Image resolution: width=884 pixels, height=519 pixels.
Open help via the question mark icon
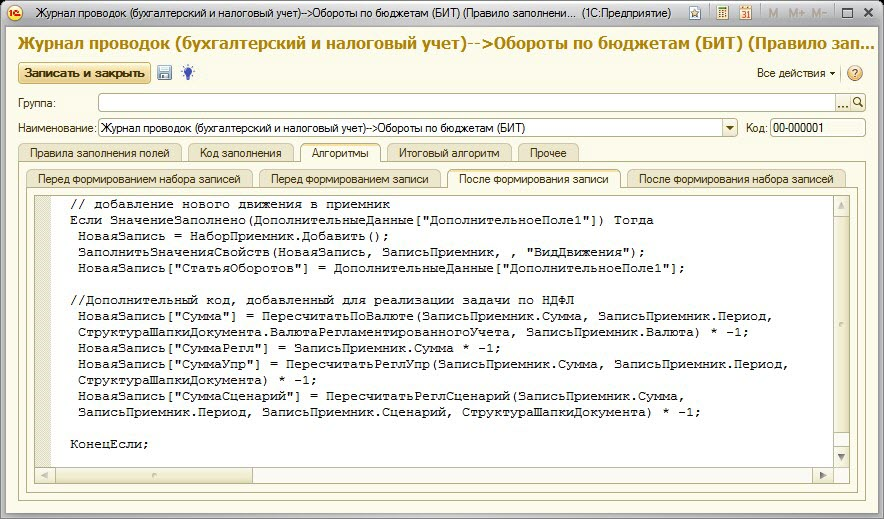point(855,73)
